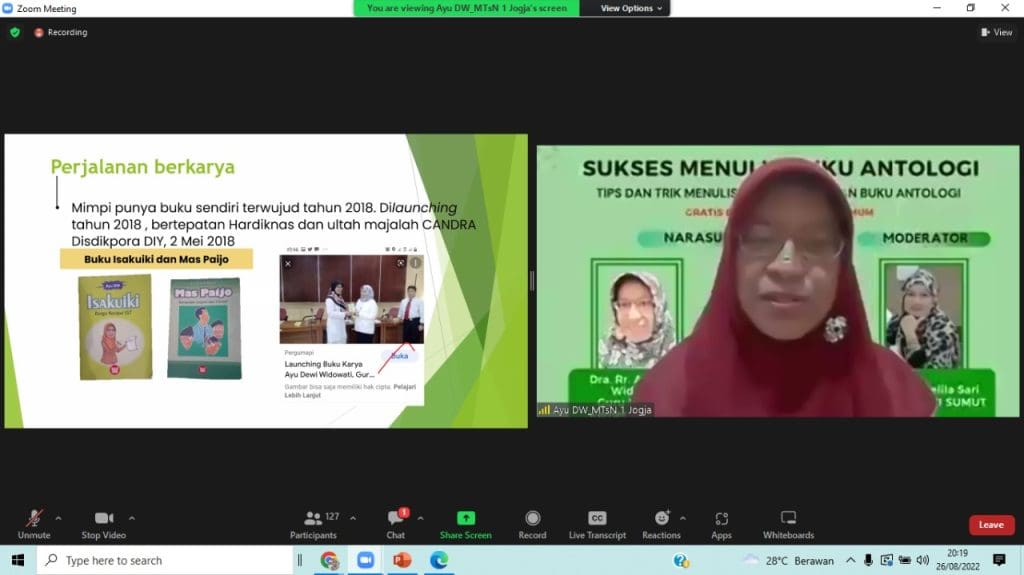Click the battery tray icon
1024x575 pixels.
(x=904, y=560)
